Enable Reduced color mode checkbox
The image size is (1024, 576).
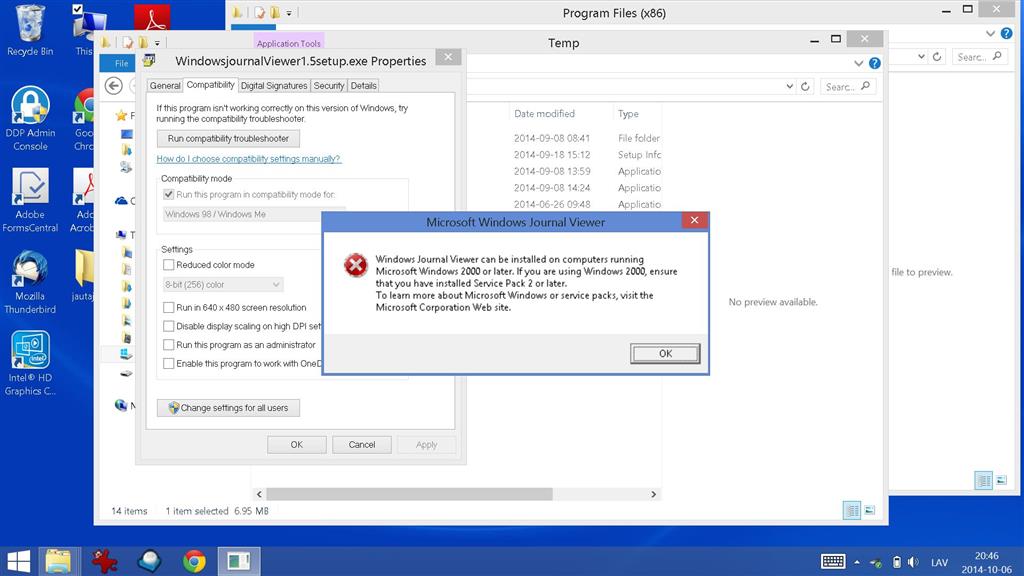click(168, 264)
